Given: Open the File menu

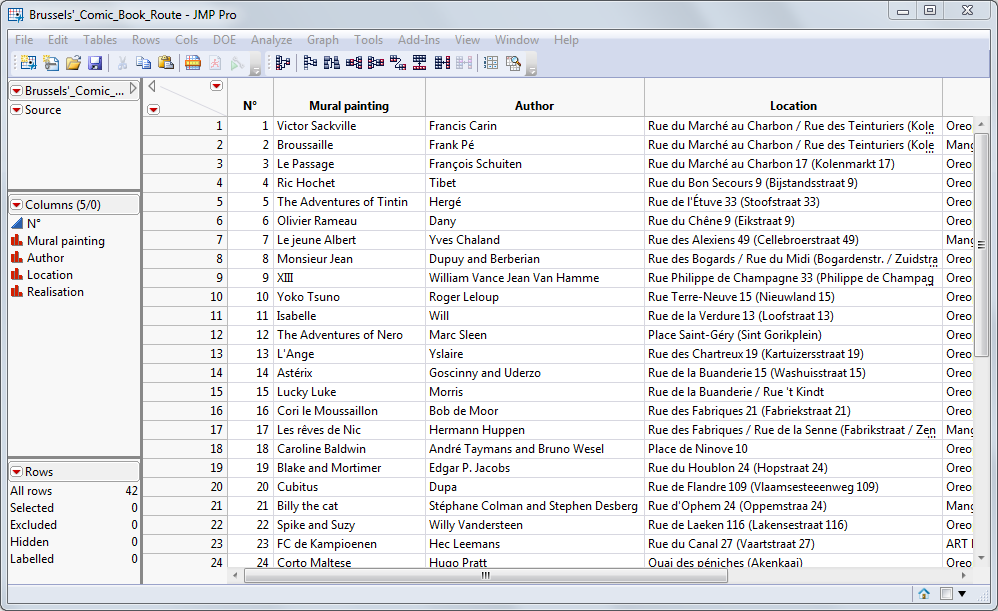Looking at the screenshot, I should click(x=24, y=40).
